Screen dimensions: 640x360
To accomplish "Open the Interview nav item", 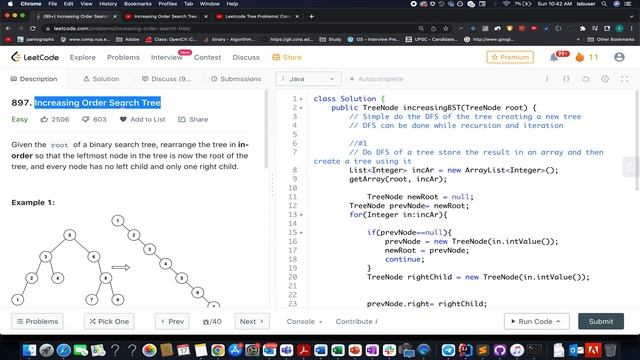I will point(167,58).
